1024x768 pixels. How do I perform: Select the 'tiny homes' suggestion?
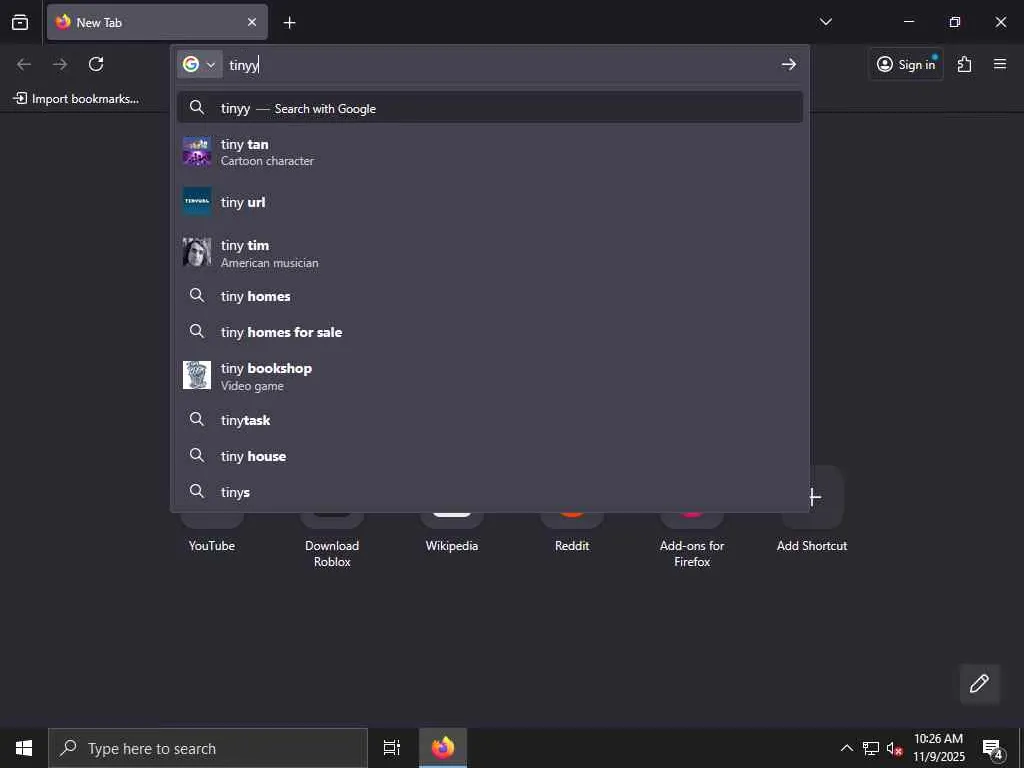coord(490,296)
